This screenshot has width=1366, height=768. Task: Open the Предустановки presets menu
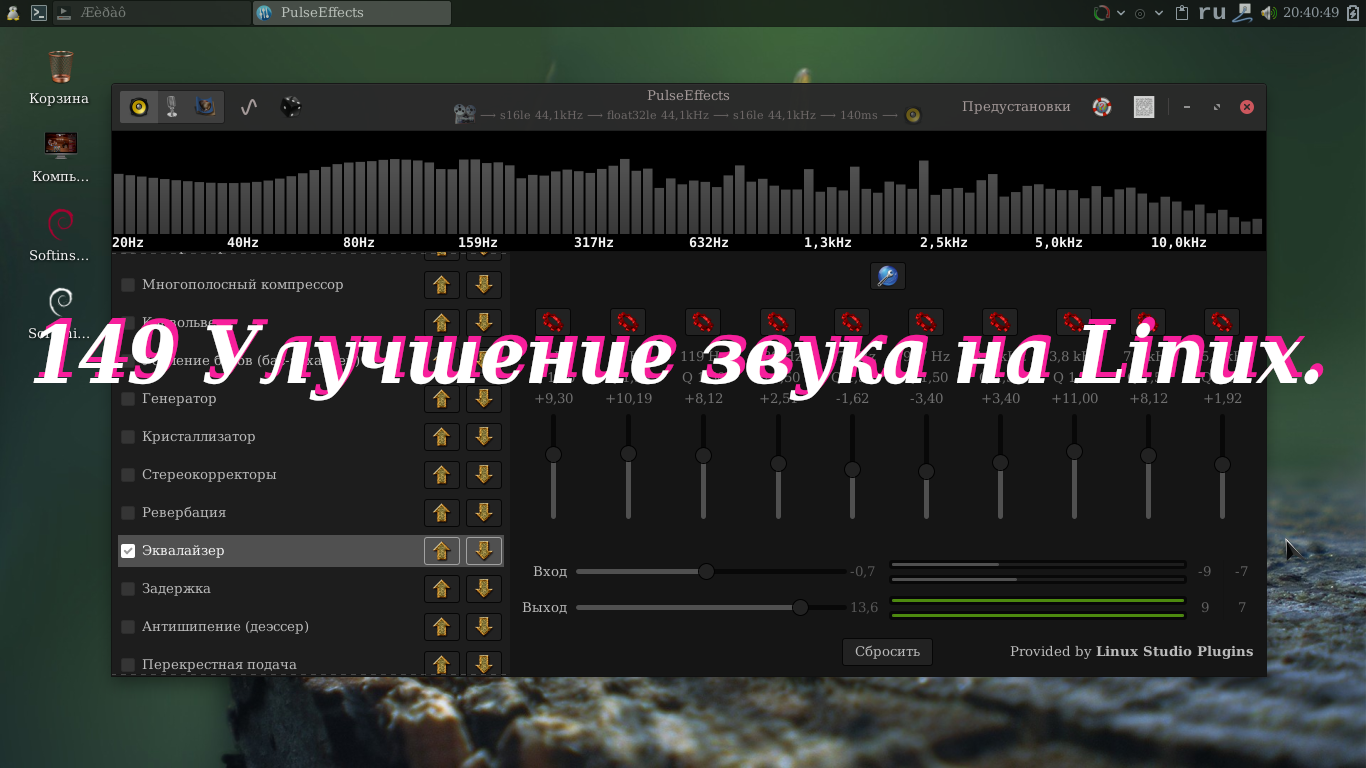click(1016, 107)
